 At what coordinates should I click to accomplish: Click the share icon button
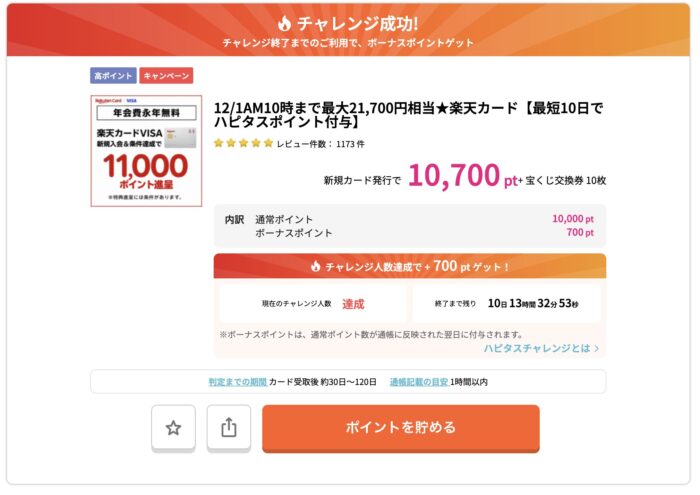(x=228, y=428)
